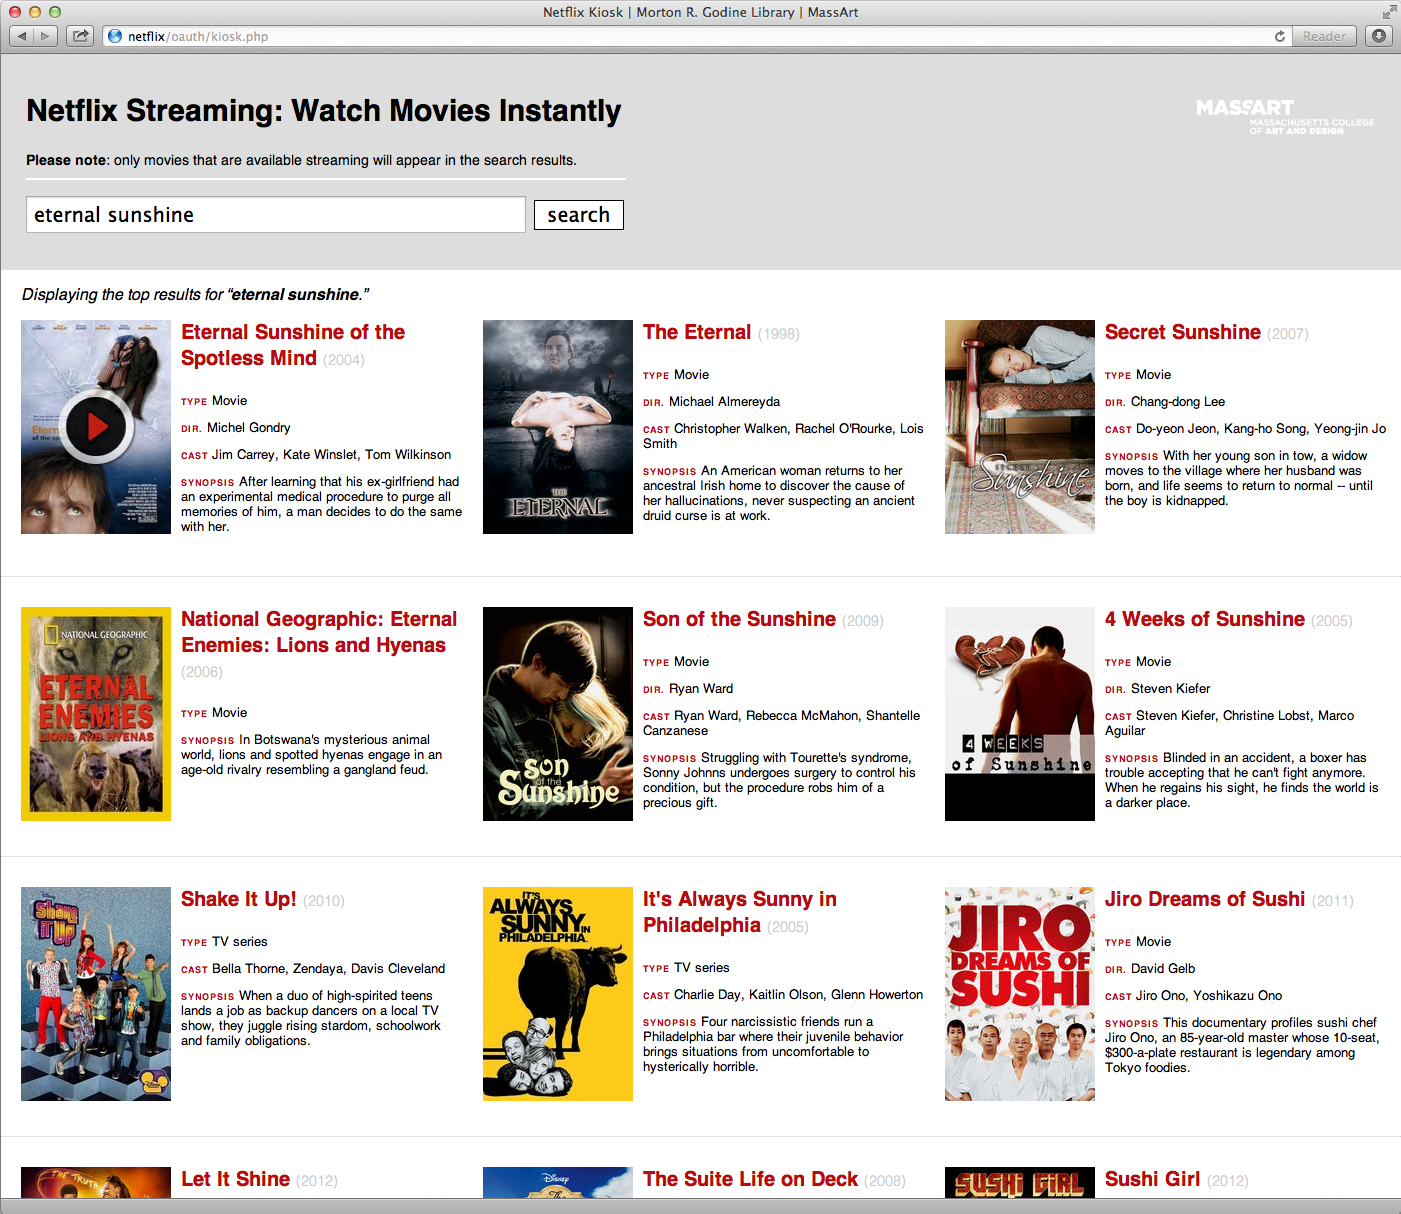Open The Eternal title link

tap(697, 332)
